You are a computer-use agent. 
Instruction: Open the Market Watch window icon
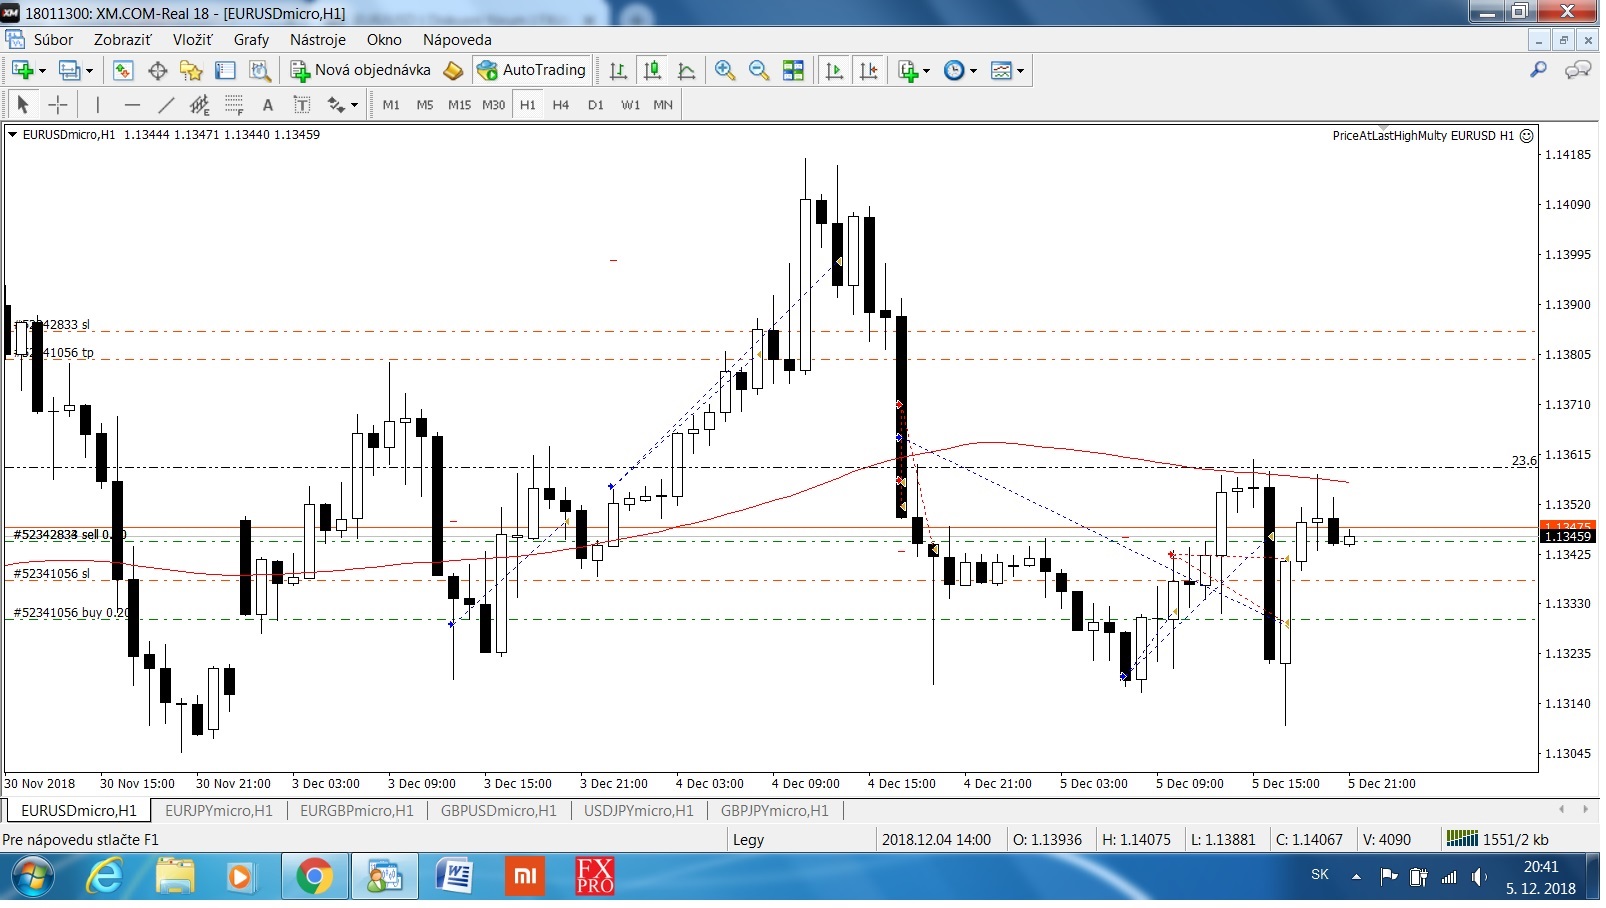tap(123, 70)
